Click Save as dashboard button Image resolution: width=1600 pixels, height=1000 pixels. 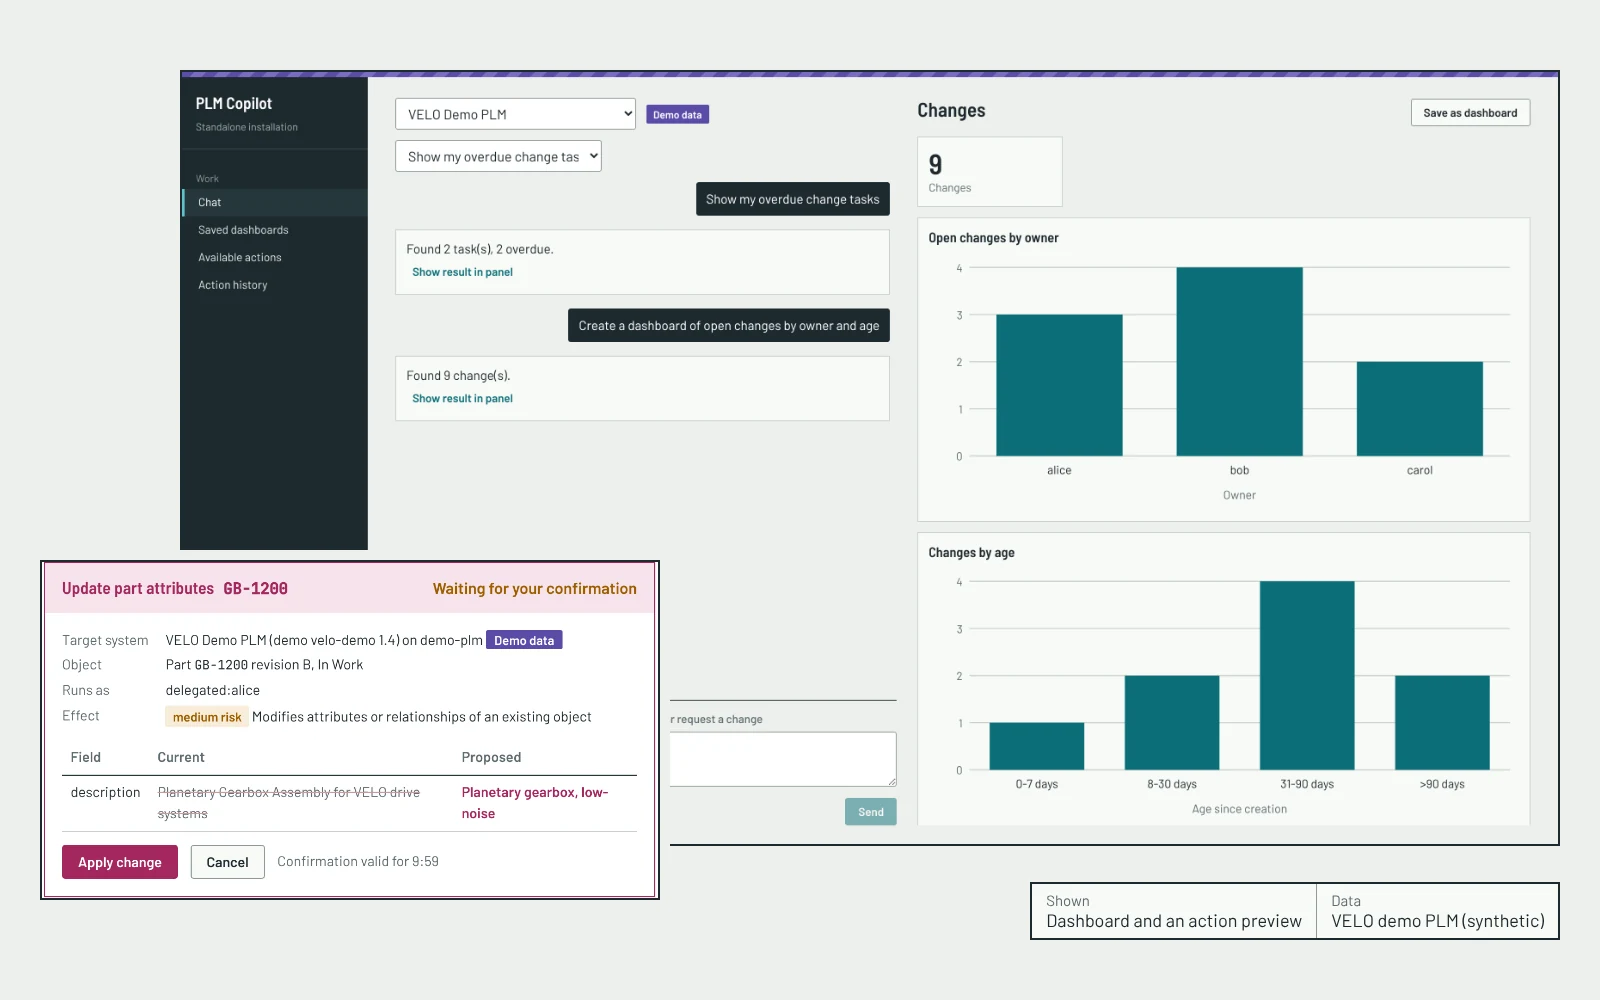[x=1470, y=113]
